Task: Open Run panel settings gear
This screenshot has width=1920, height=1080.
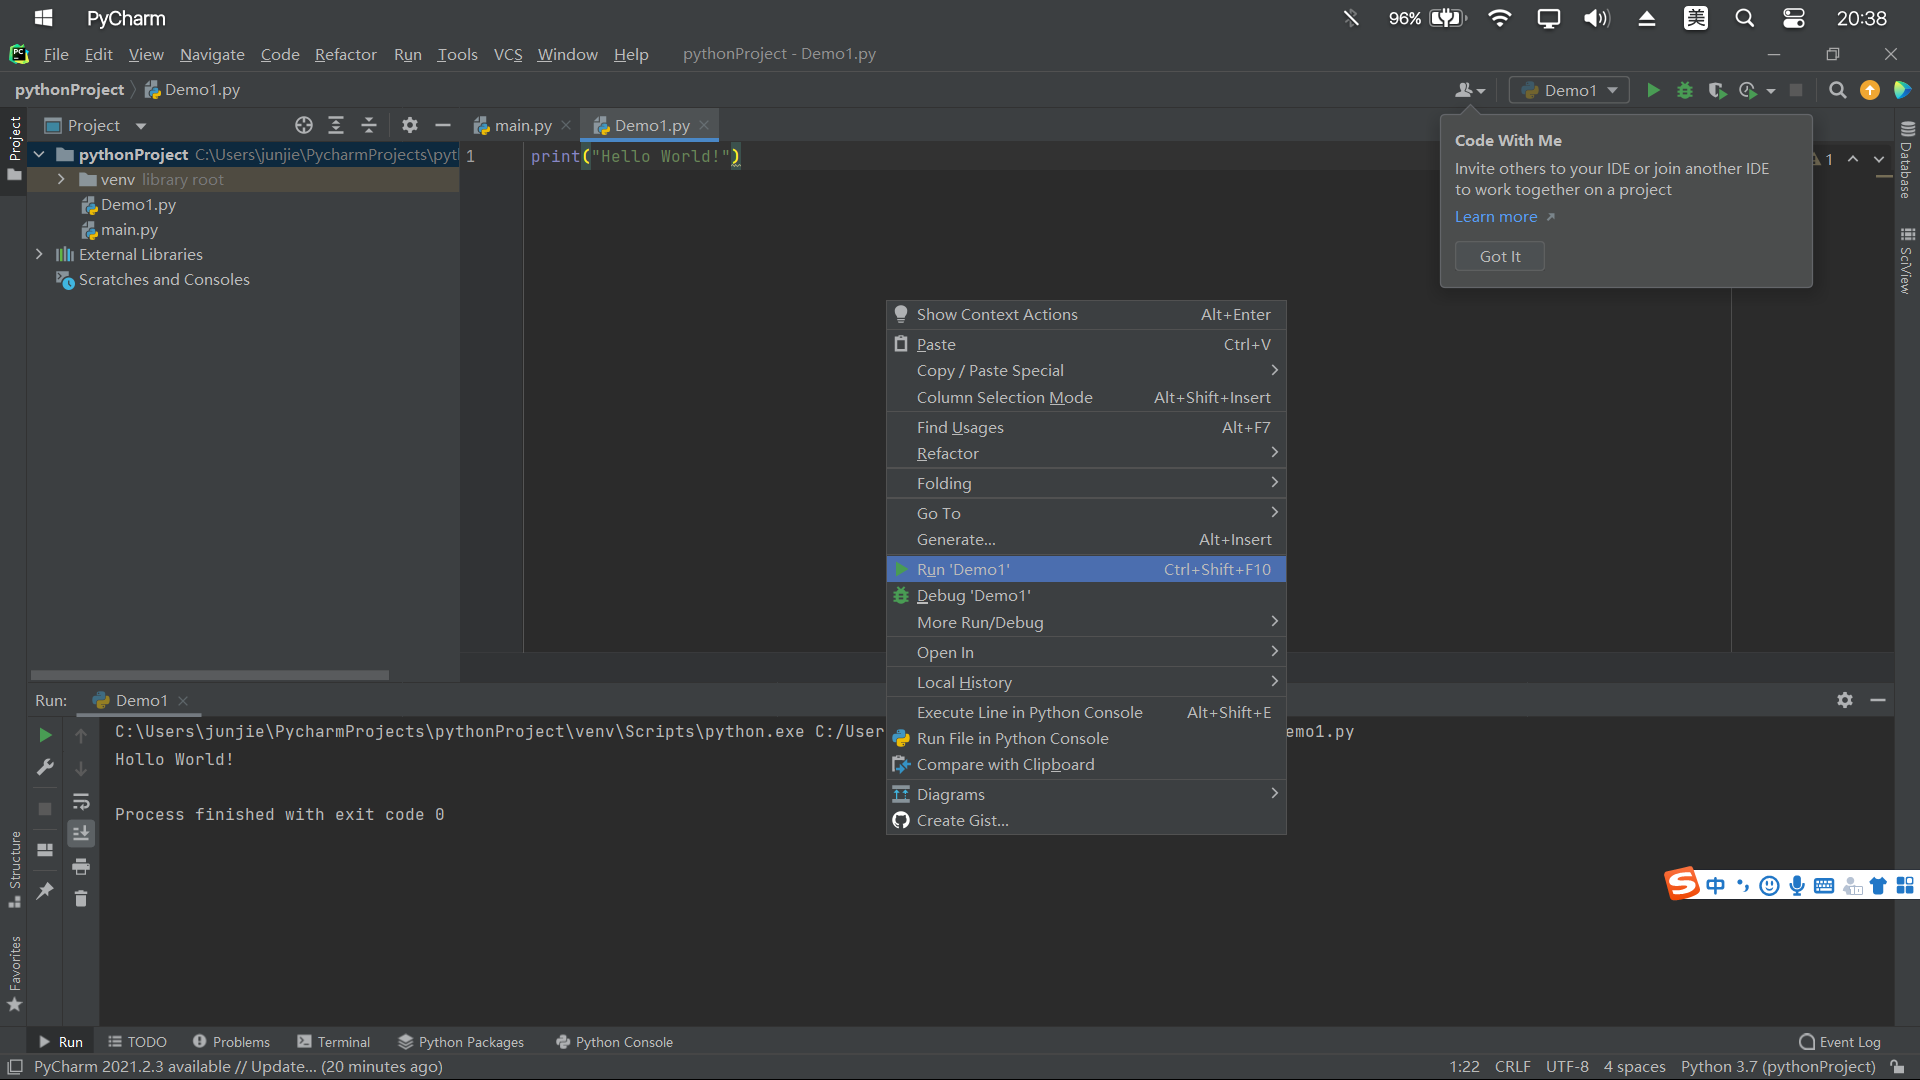Action: tap(1845, 700)
